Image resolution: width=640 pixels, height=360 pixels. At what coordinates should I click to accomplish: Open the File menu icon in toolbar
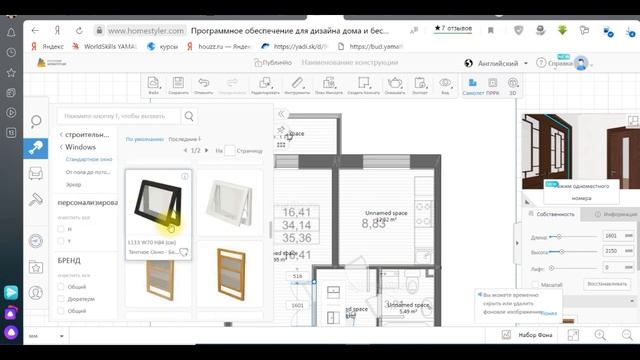153,85
